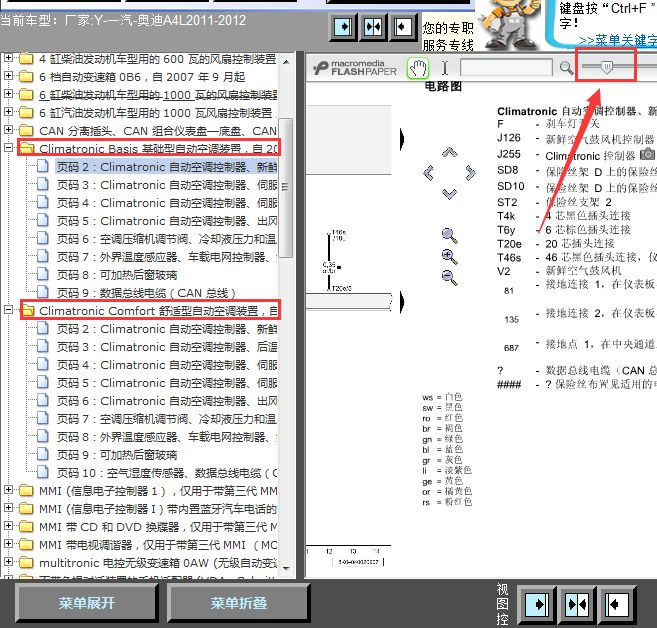Open Comfort 页码 3 Climatronic 后温 page

tap(167, 347)
